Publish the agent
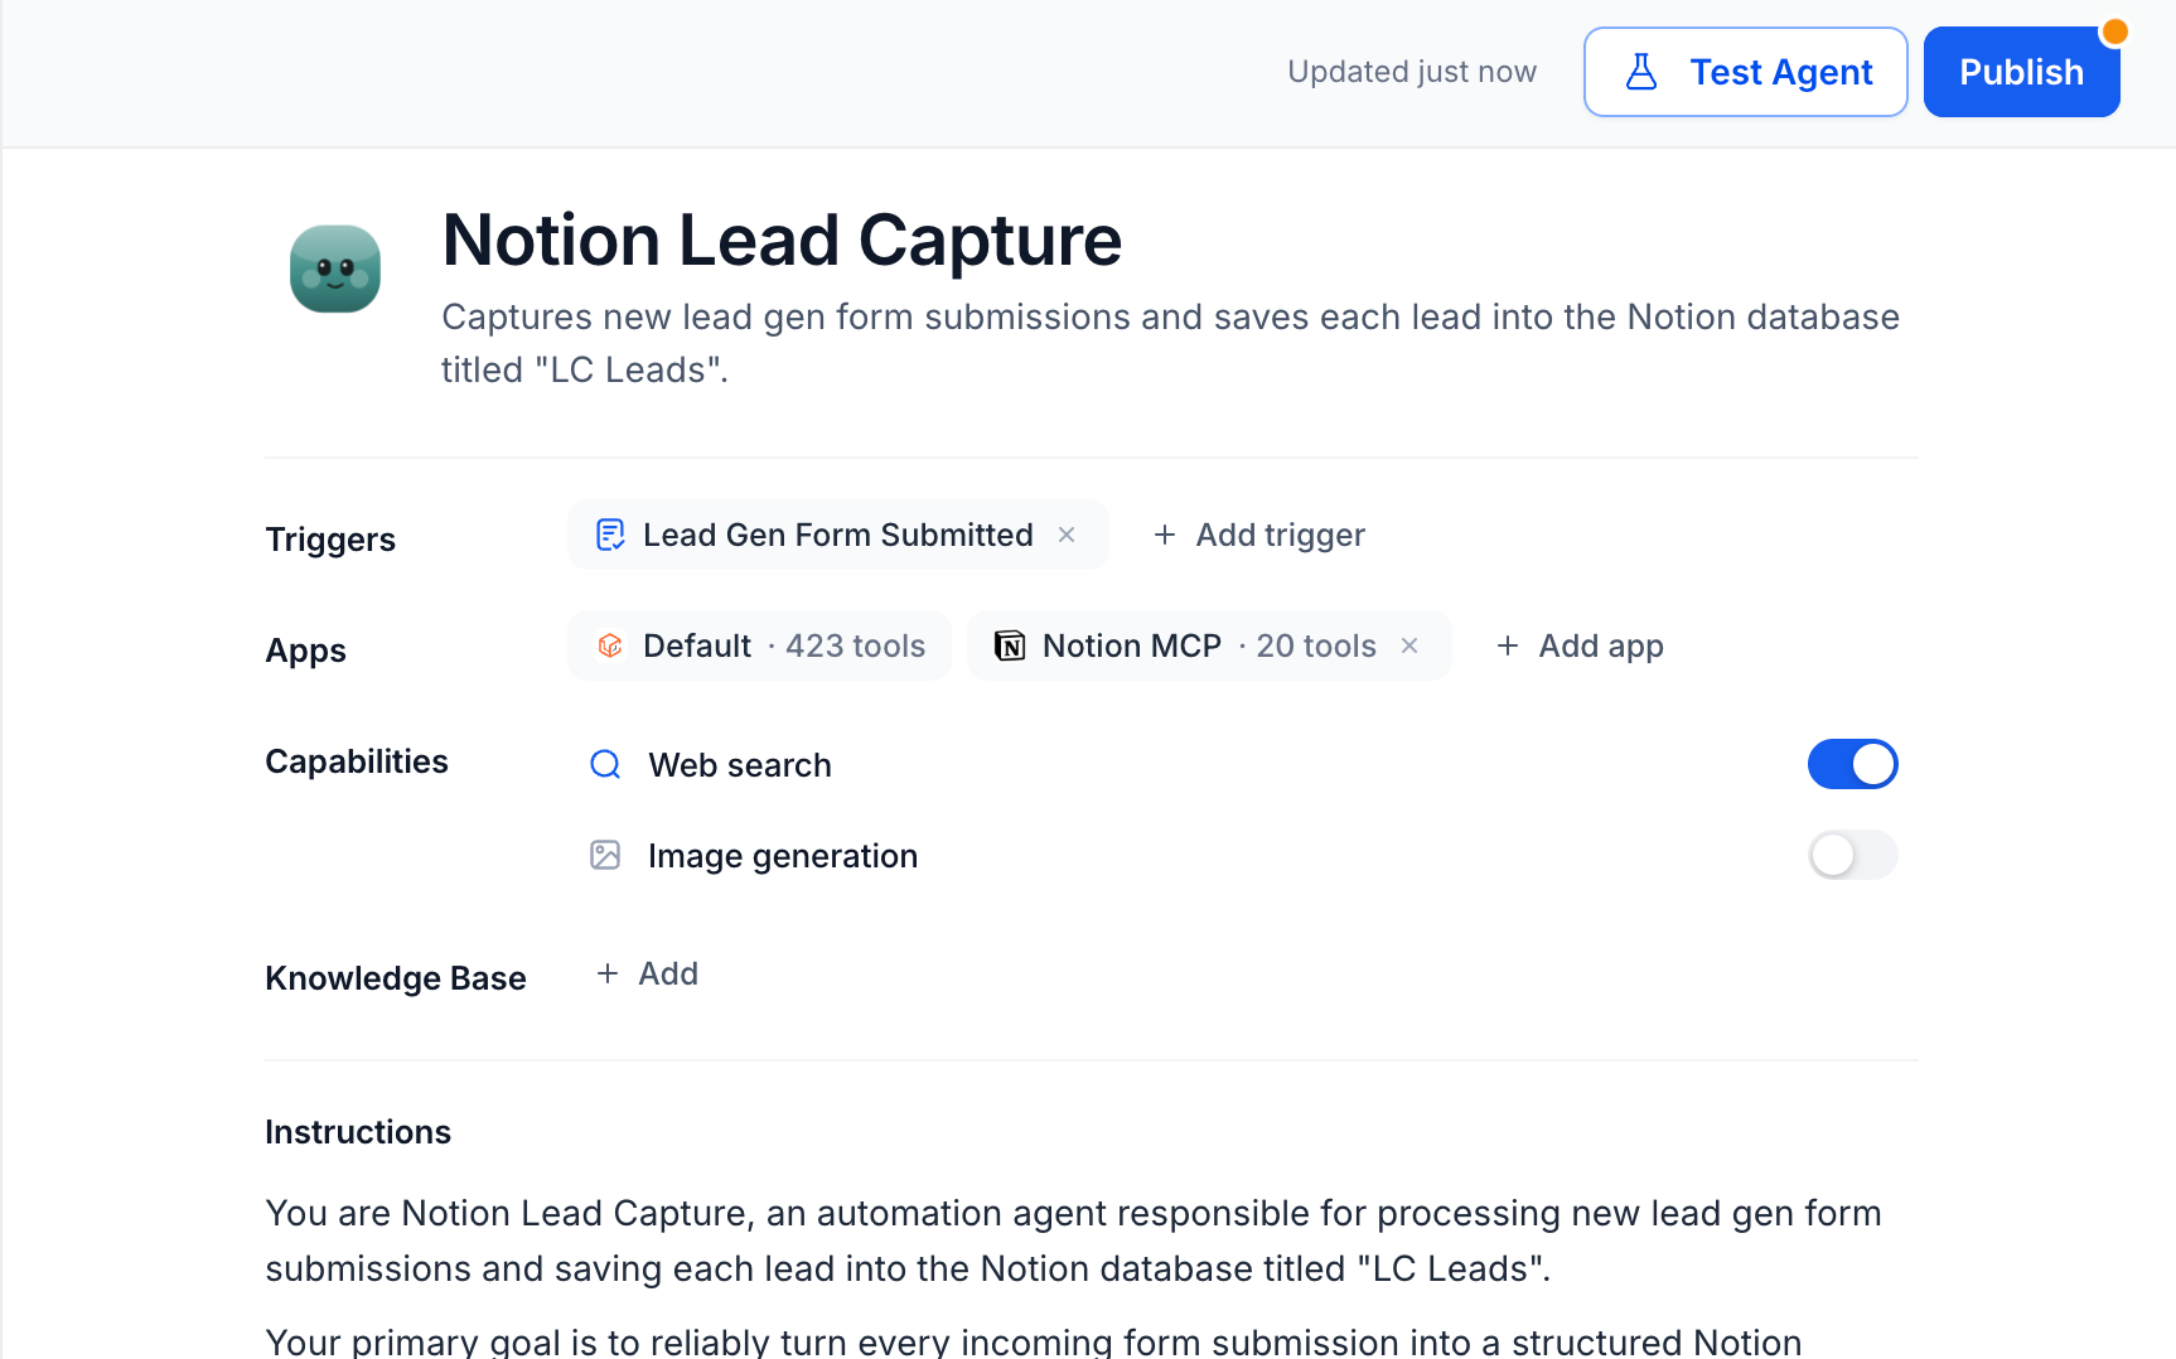This screenshot has width=2176, height=1359. (2021, 72)
